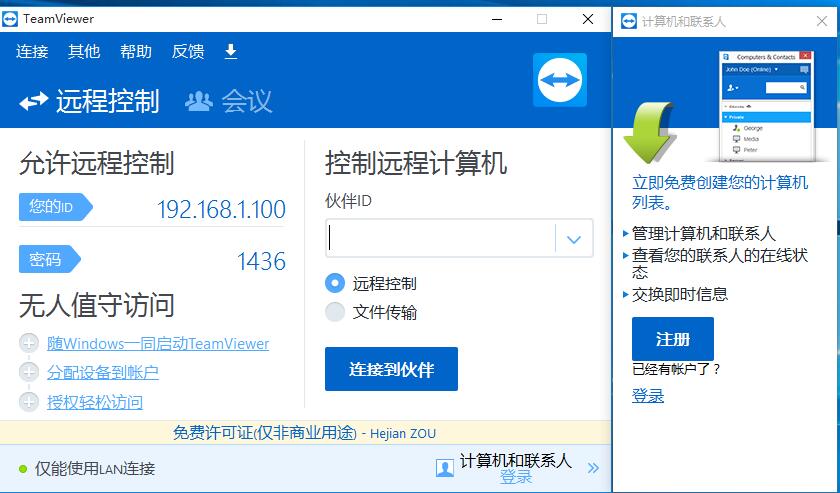The image size is (840, 493).
Task: Click the plus icon beside 随Windows一同启动TeamViewer
Action: coord(28,343)
